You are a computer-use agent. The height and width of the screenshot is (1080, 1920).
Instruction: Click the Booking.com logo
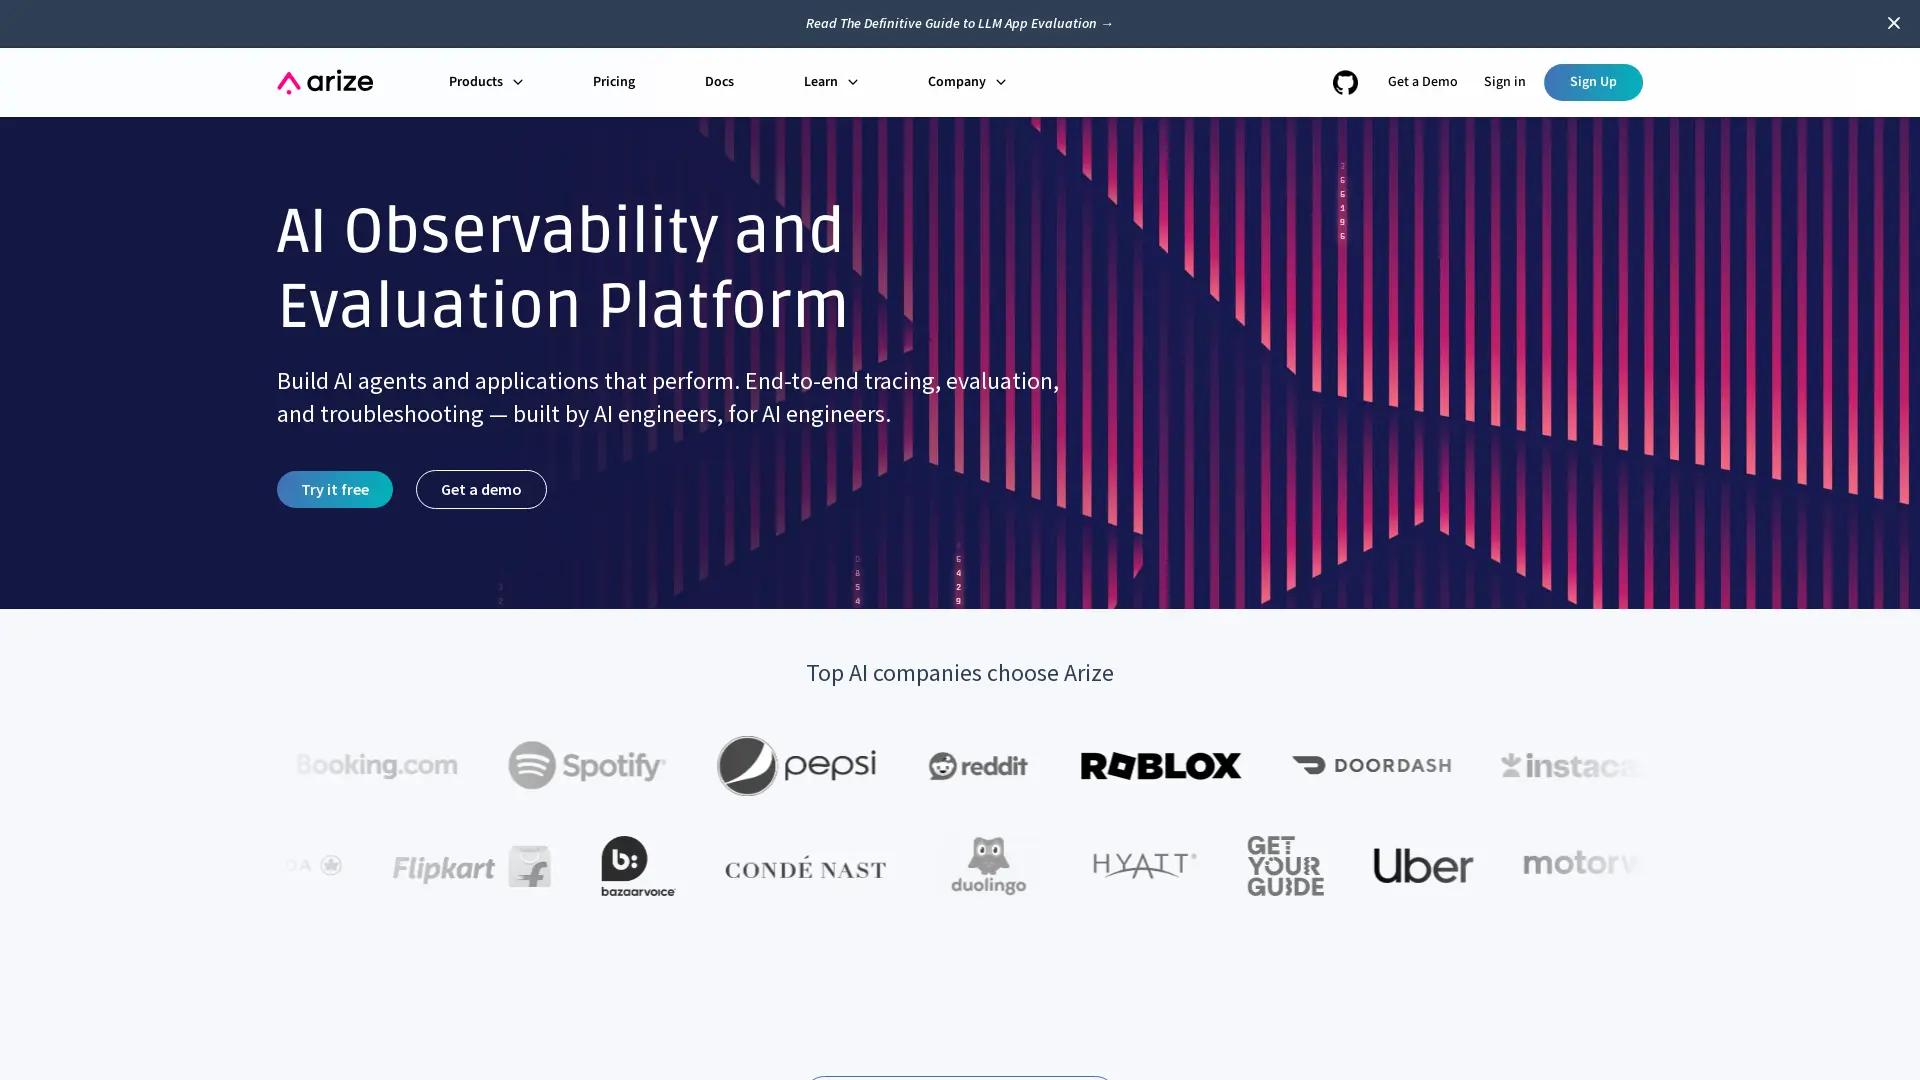click(x=376, y=765)
